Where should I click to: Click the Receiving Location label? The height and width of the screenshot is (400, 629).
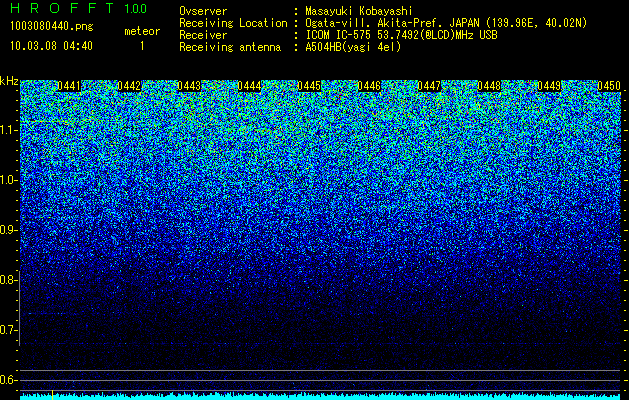coord(233,23)
